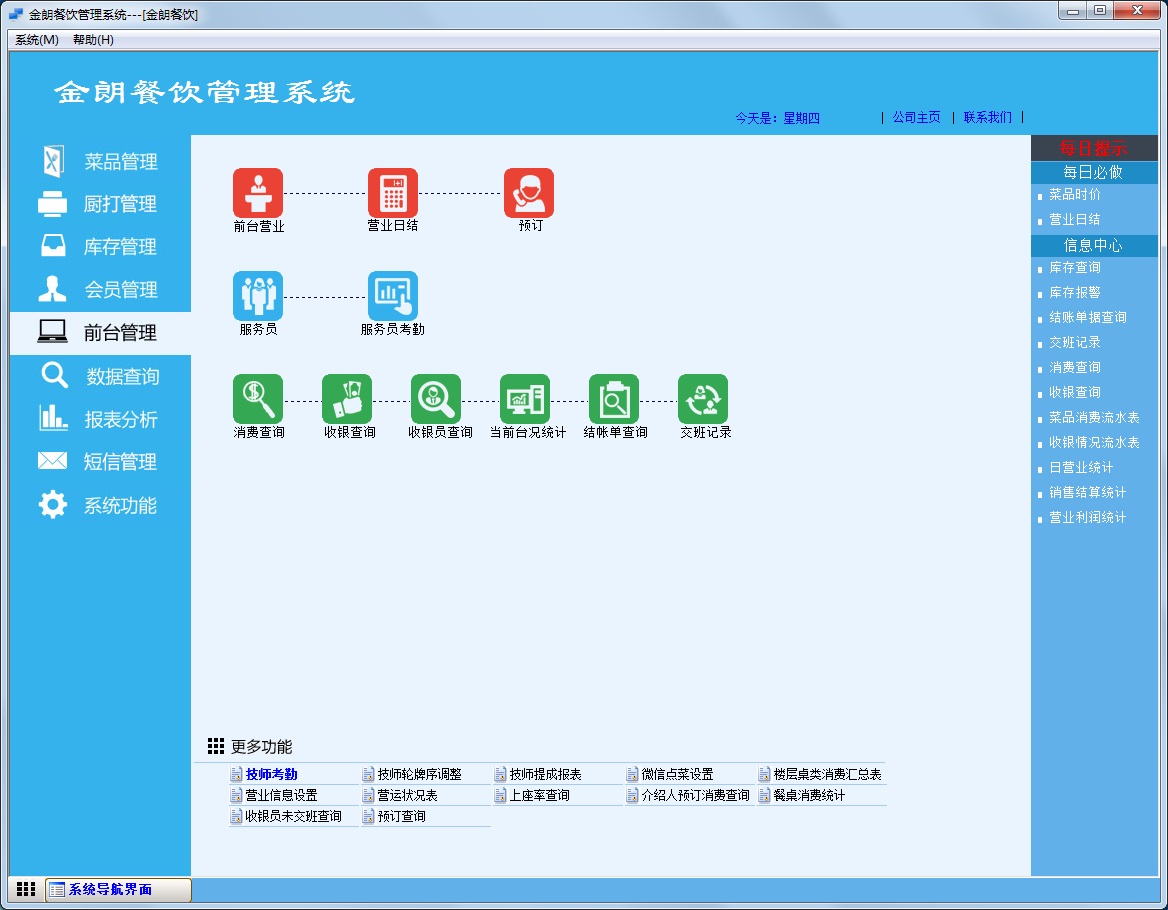1168x910 pixels.
Task: Open the 服务员 staff icon
Action: tap(258, 296)
